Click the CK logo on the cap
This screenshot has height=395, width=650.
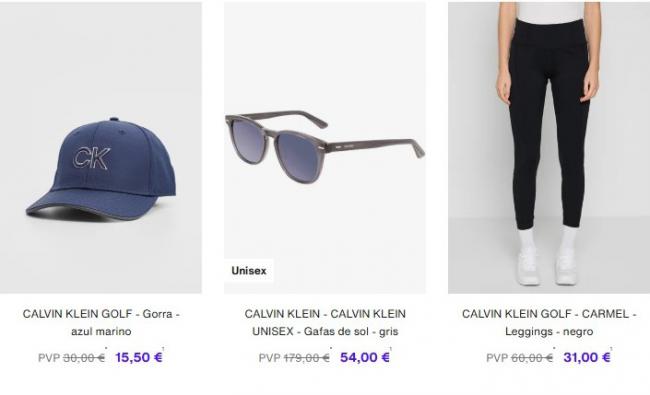(92, 158)
